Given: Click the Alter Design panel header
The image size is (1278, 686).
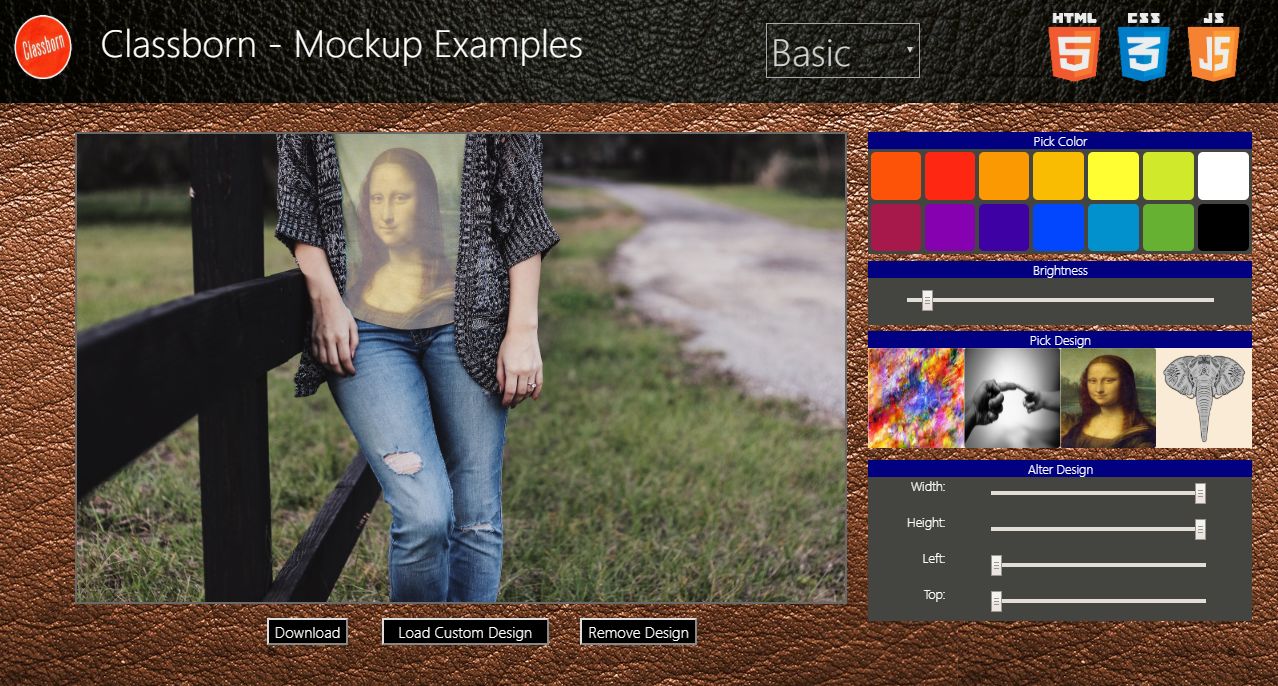Looking at the screenshot, I should [x=1060, y=469].
